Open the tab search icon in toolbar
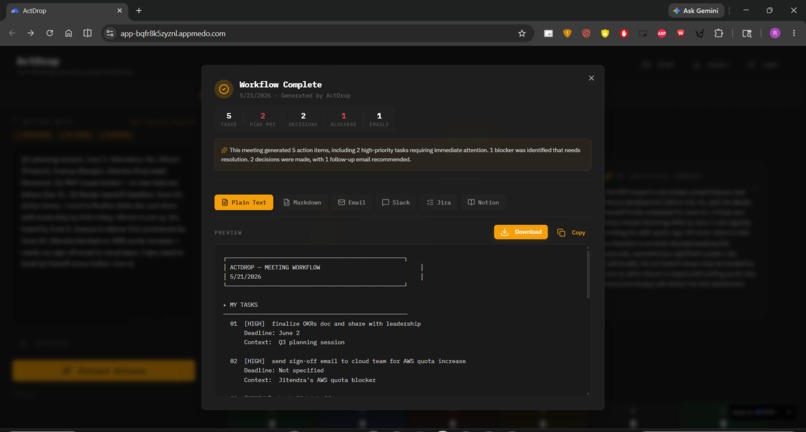The width and height of the screenshot is (806, 432). (747, 33)
